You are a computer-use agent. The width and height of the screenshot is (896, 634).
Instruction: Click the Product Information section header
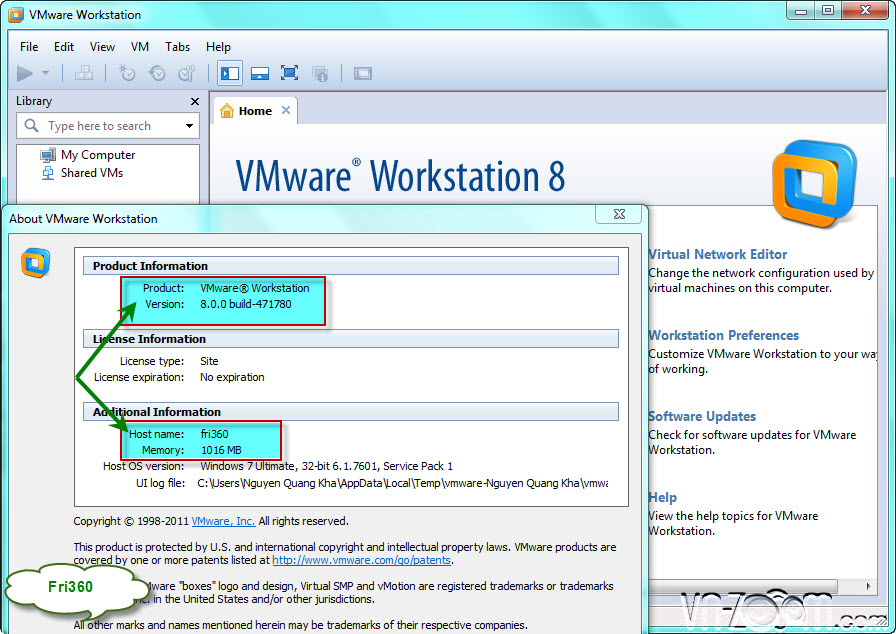click(x=351, y=266)
